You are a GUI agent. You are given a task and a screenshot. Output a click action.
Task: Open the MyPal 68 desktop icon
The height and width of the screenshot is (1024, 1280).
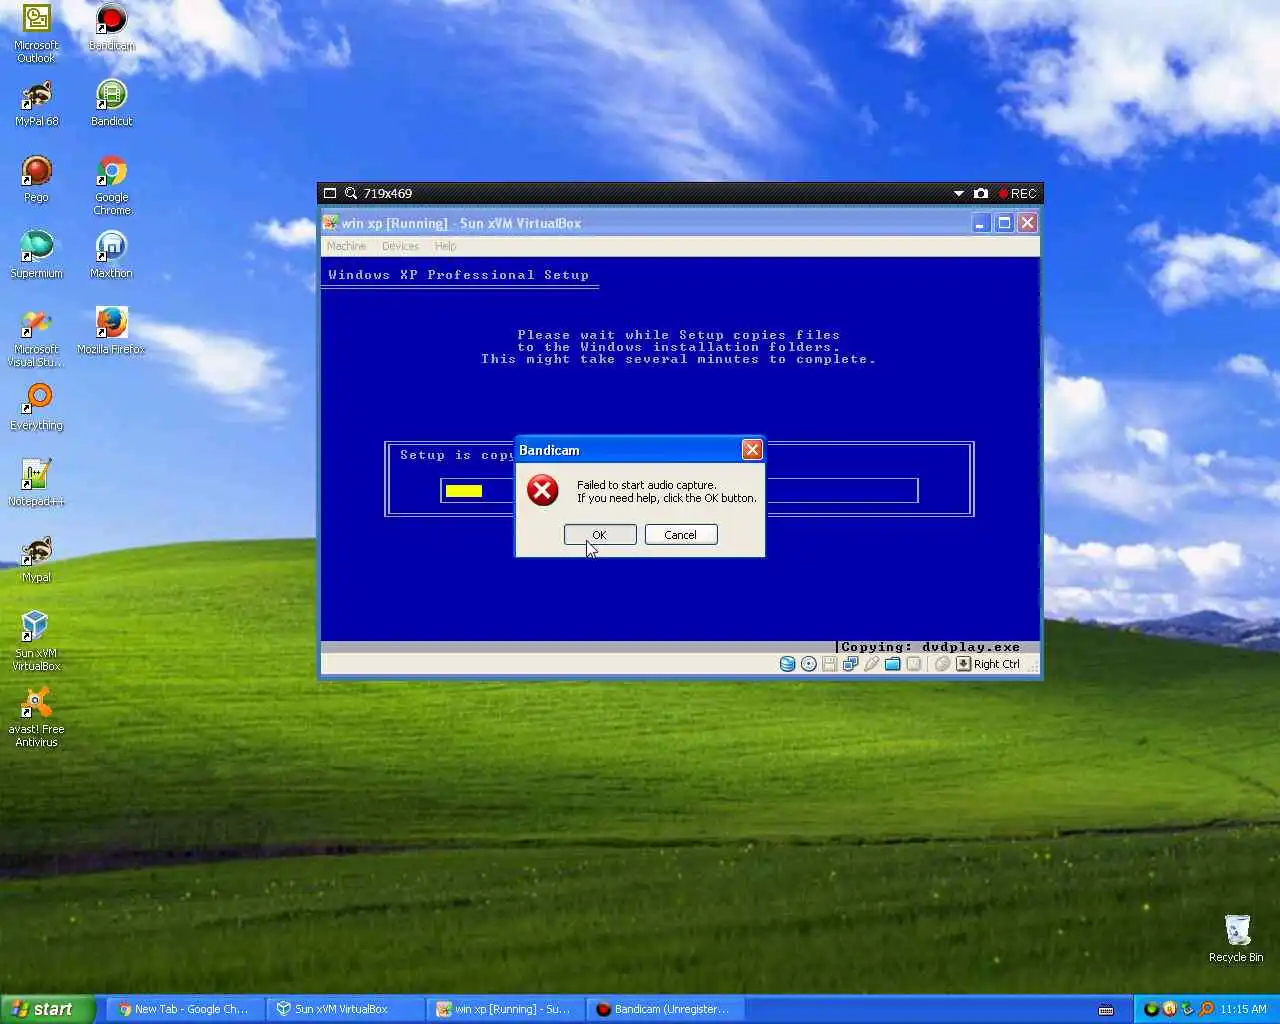coord(37,104)
